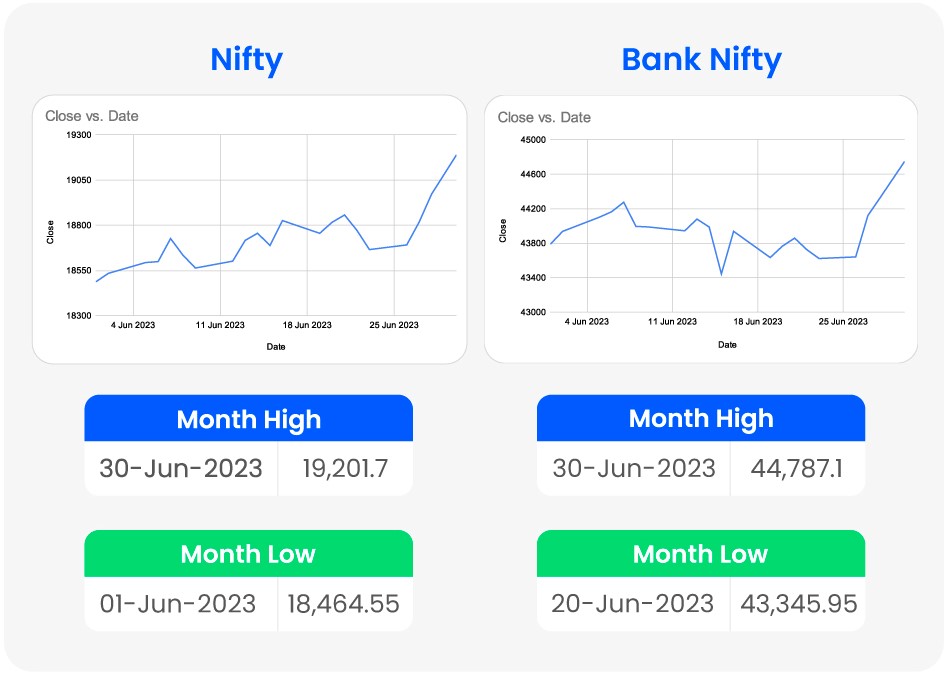Click the 20-Jun-2023 date under Bank Nifty Month Low
The width and height of the screenshot is (950, 688).
click(x=632, y=604)
